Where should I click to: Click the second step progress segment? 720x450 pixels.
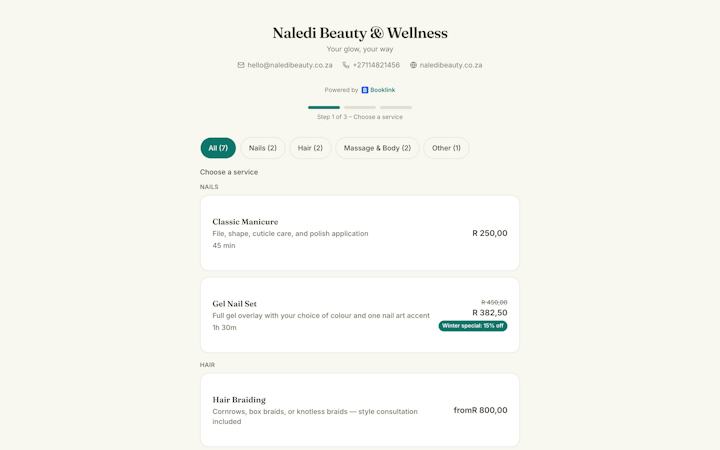(360, 107)
